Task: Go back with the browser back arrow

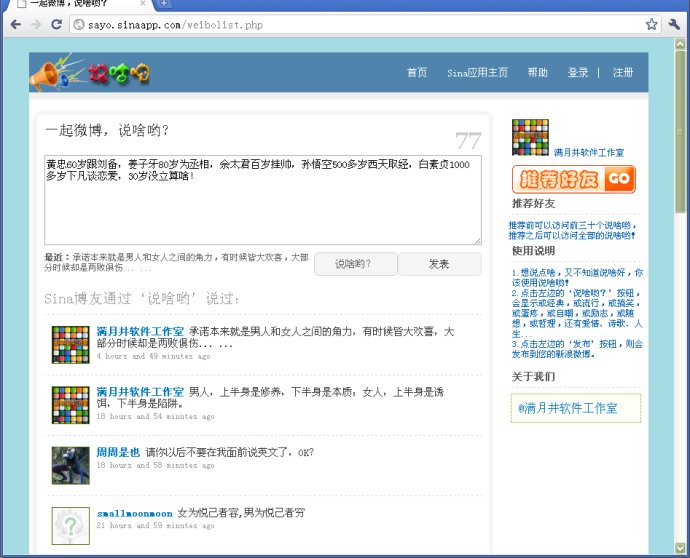Action: [15, 24]
